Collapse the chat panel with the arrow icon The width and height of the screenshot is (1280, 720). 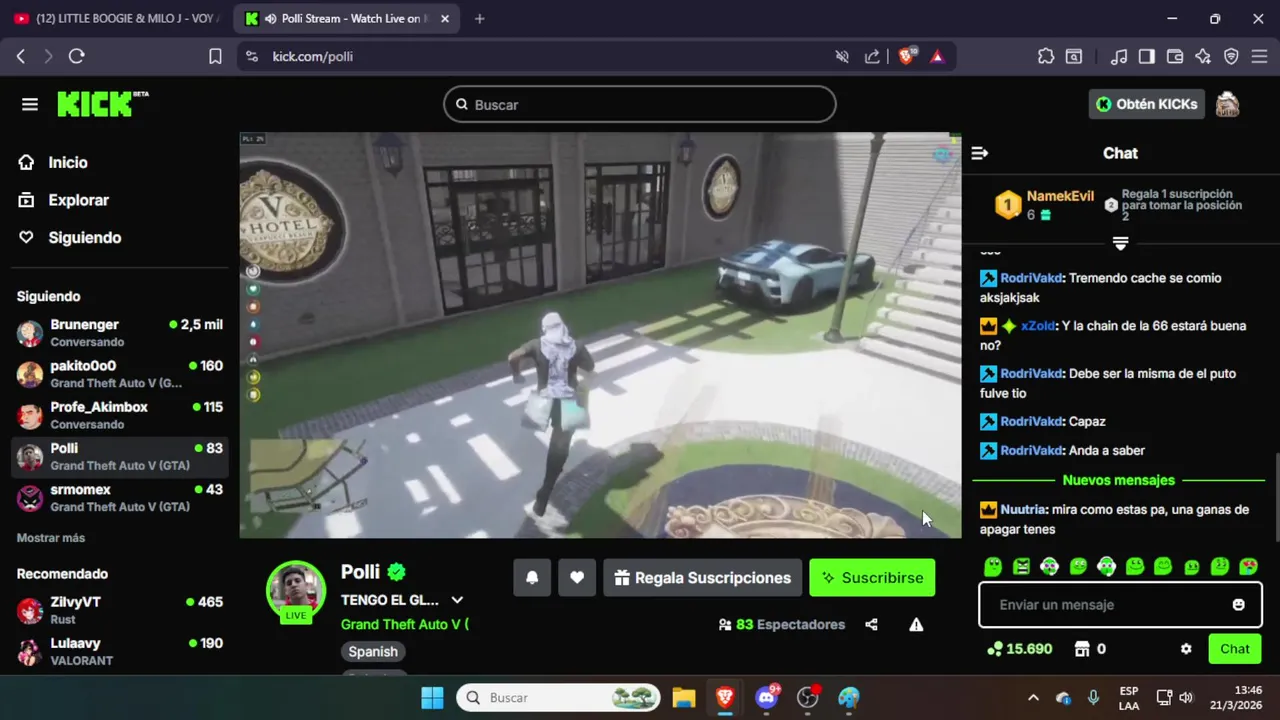(x=980, y=153)
